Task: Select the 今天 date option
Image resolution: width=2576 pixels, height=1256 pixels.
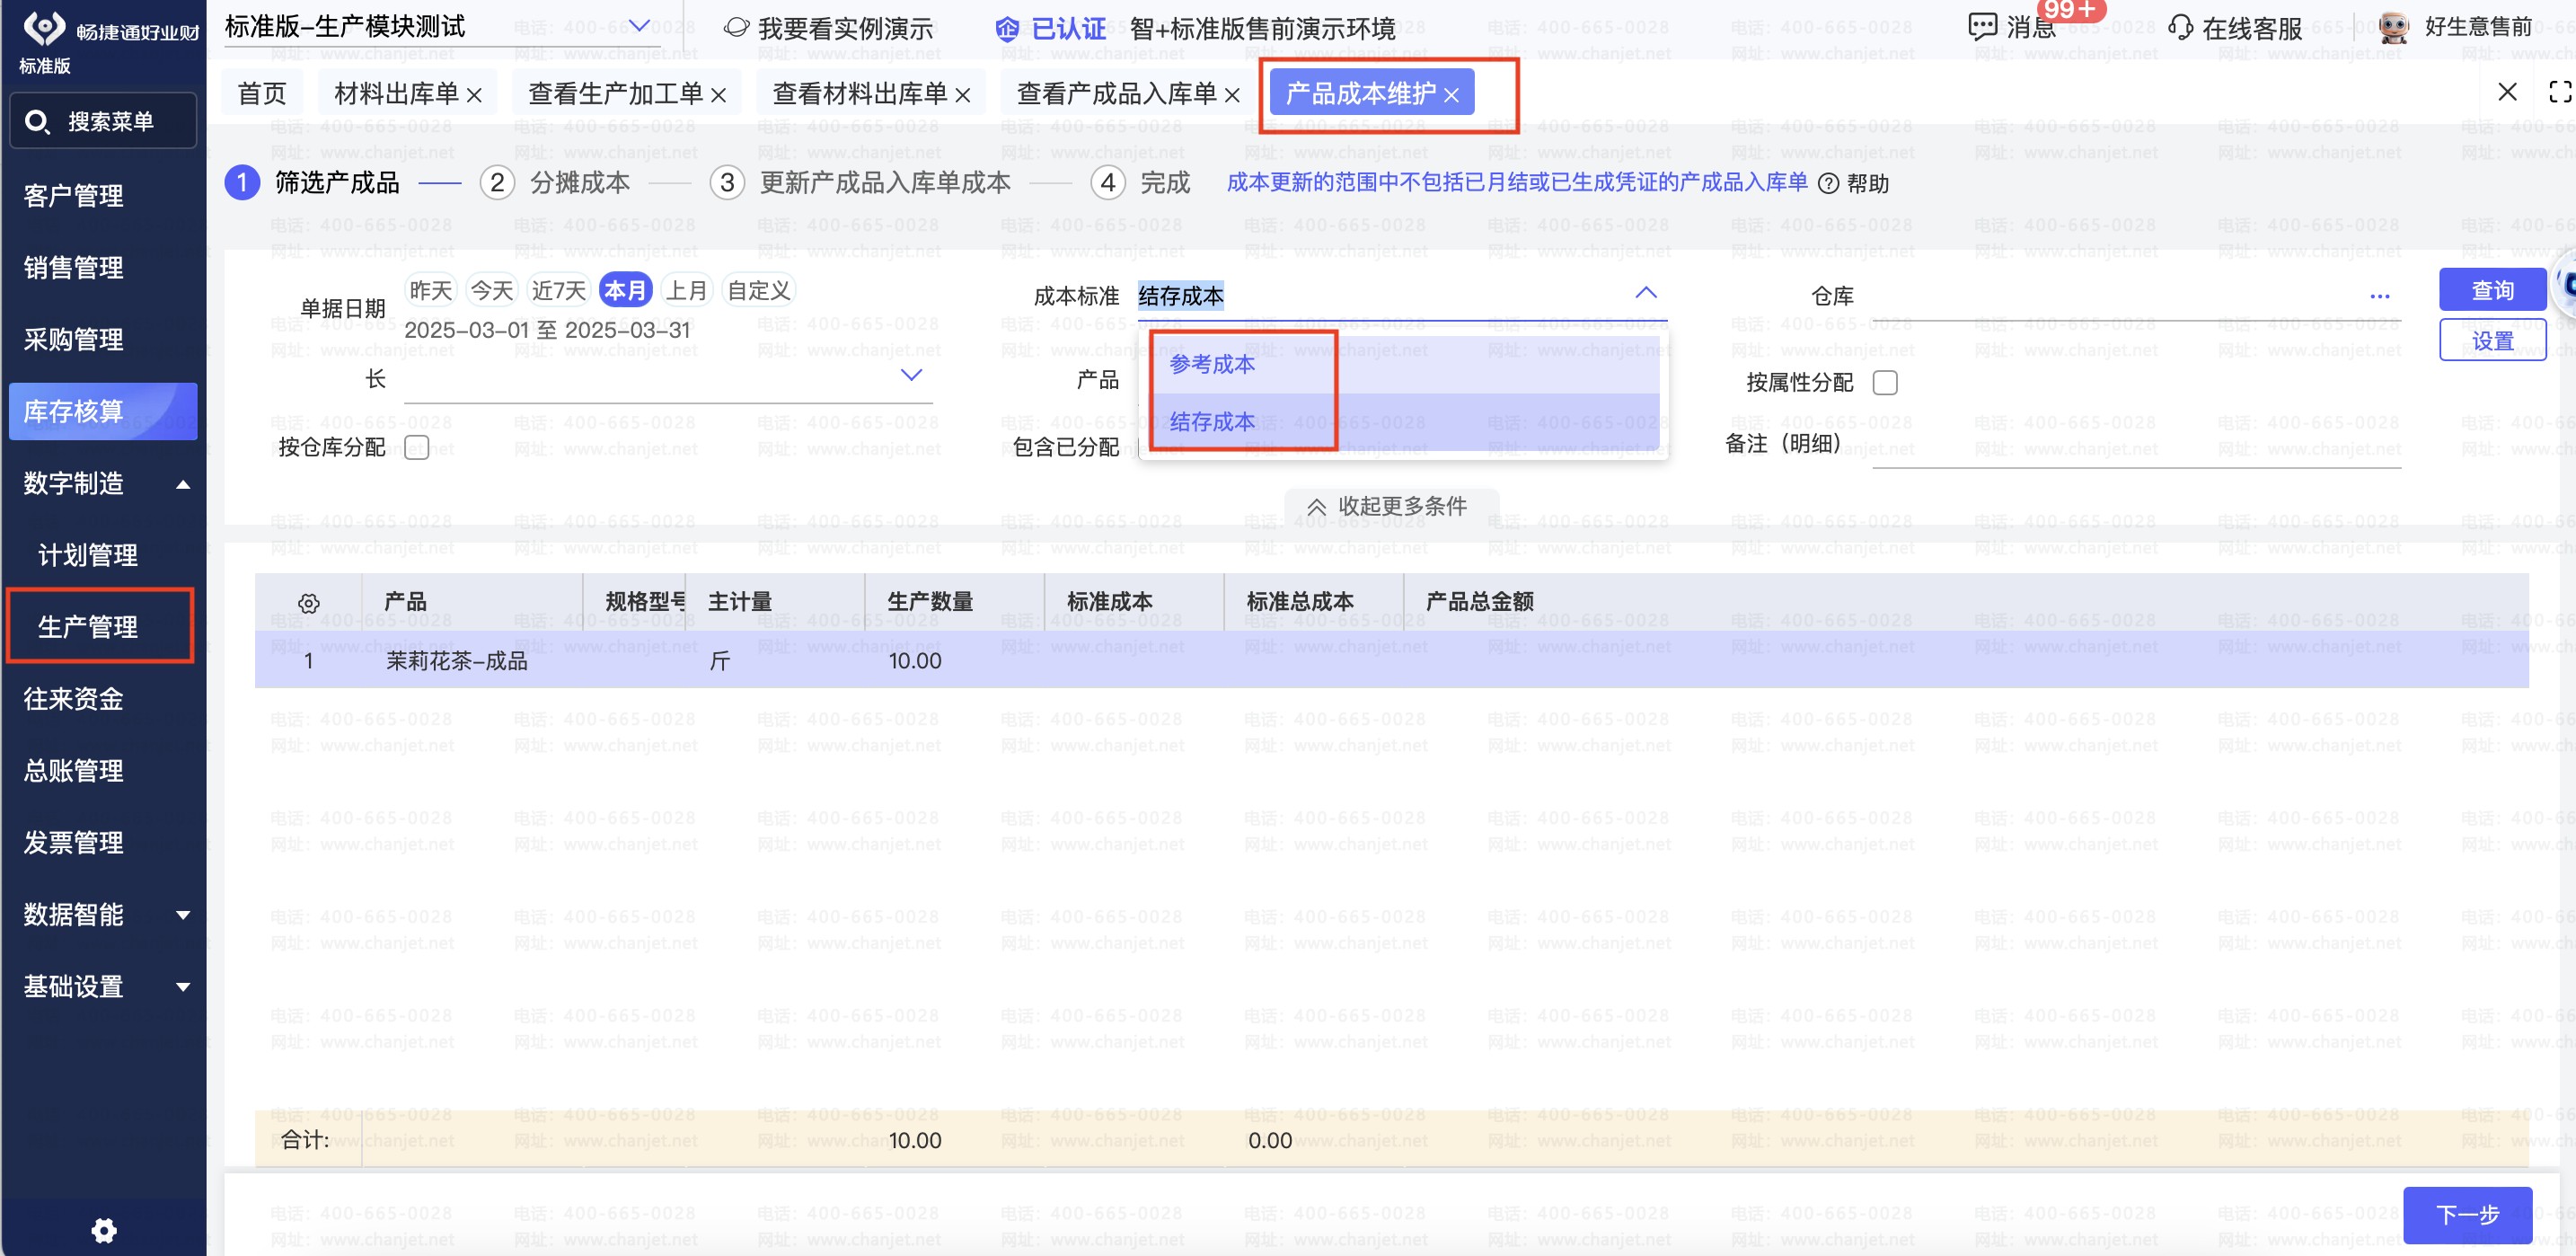Action: pyautogui.click(x=492, y=290)
